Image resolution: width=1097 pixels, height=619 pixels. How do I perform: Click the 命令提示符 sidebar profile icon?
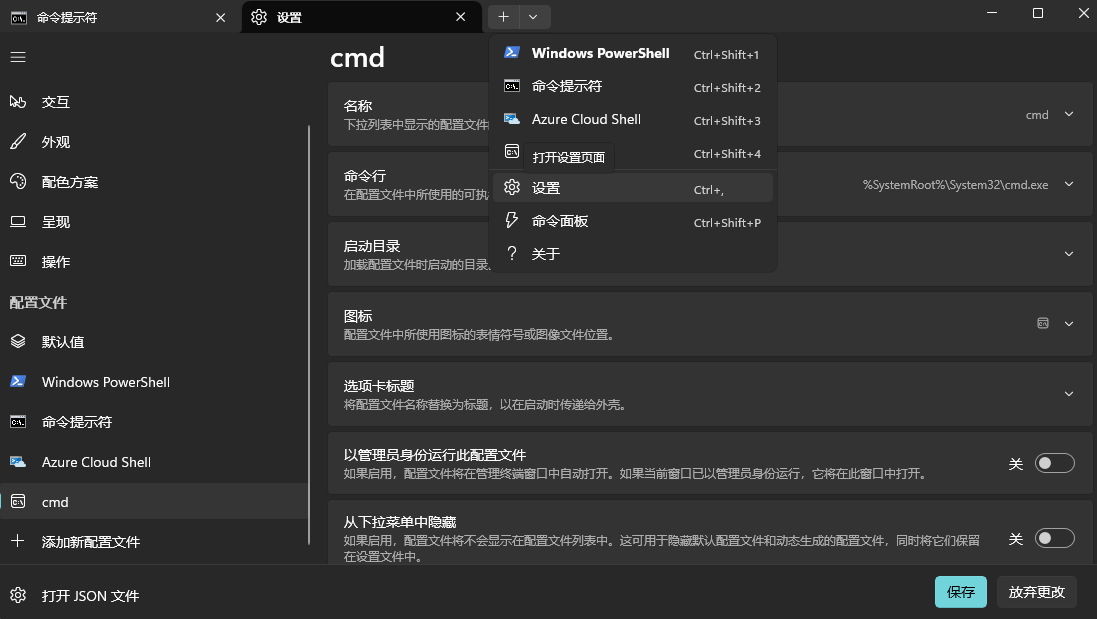tap(18, 422)
